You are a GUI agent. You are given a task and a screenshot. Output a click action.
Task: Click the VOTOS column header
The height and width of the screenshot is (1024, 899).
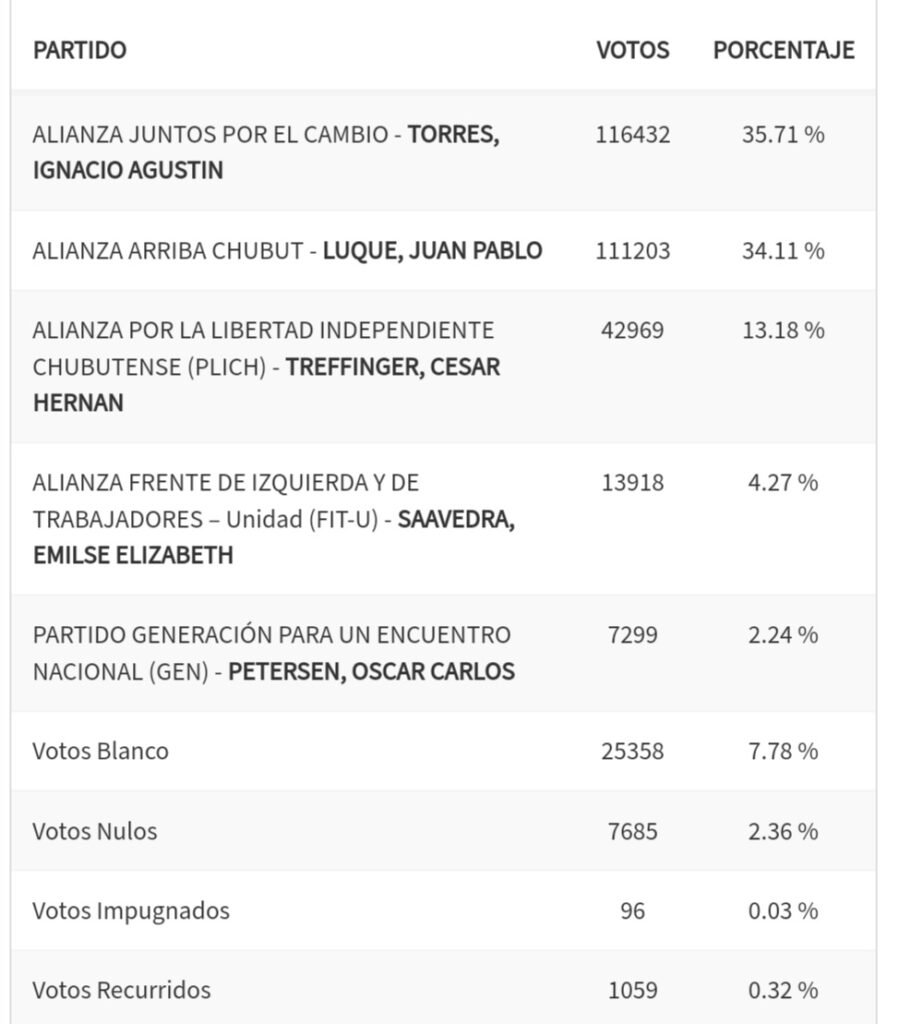(632, 50)
